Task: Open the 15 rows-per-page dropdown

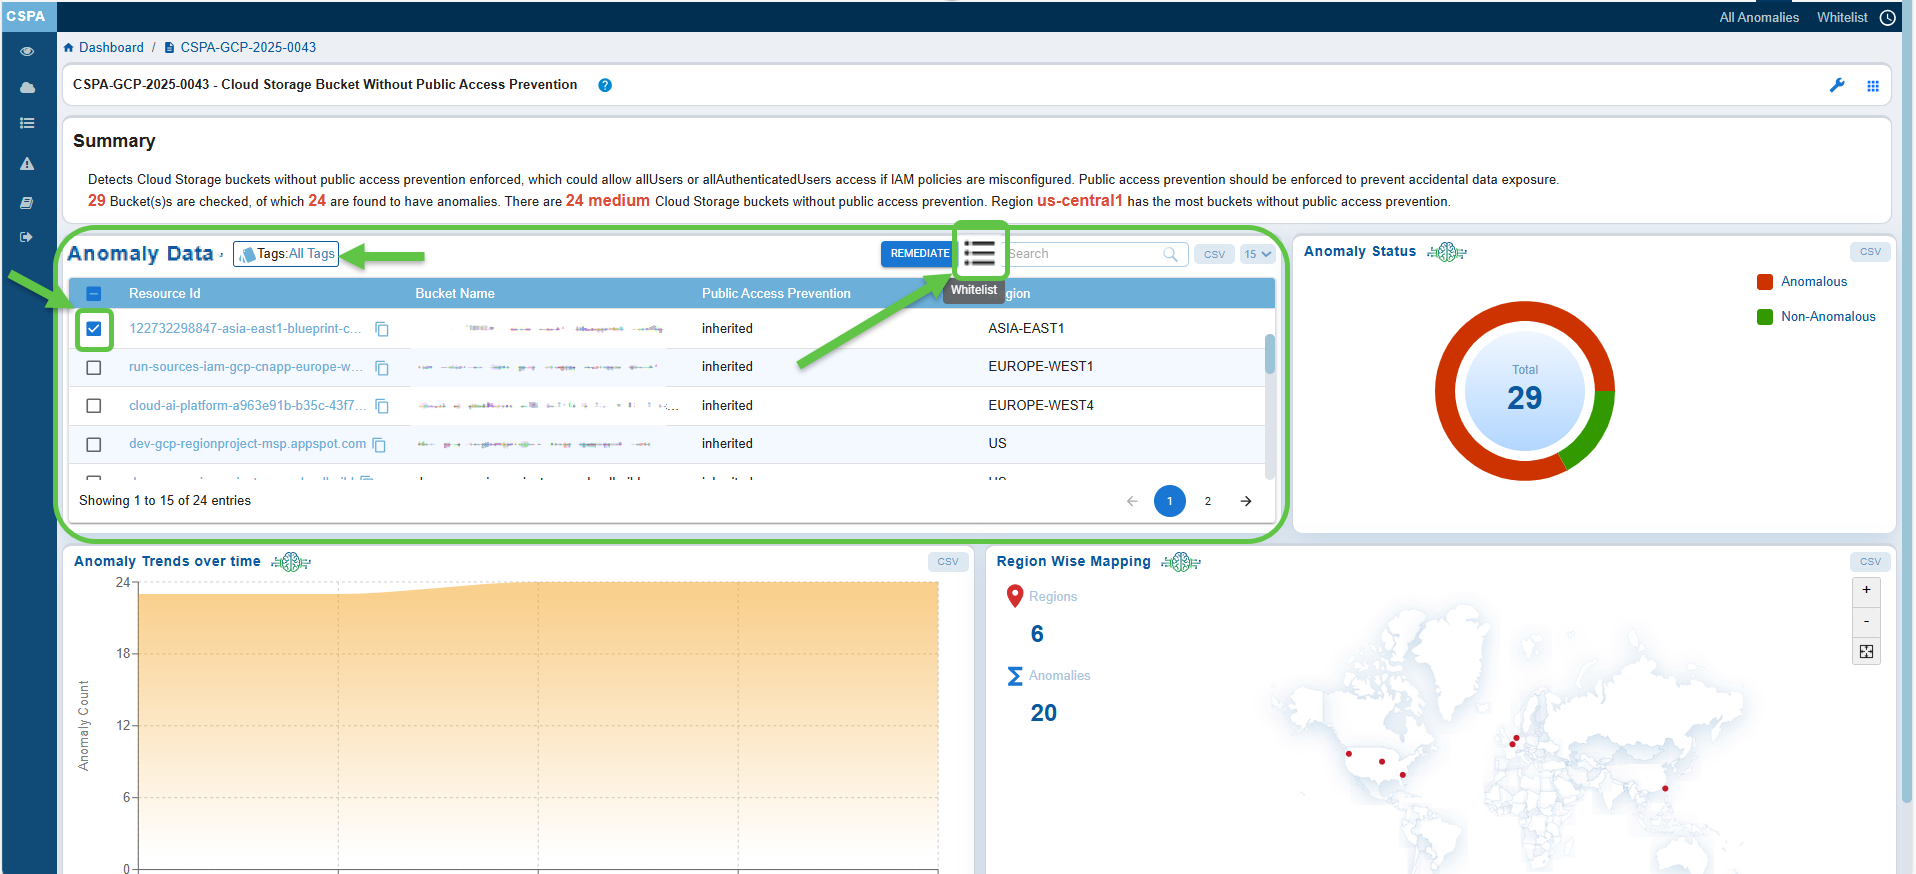Action: tap(1257, 254)
